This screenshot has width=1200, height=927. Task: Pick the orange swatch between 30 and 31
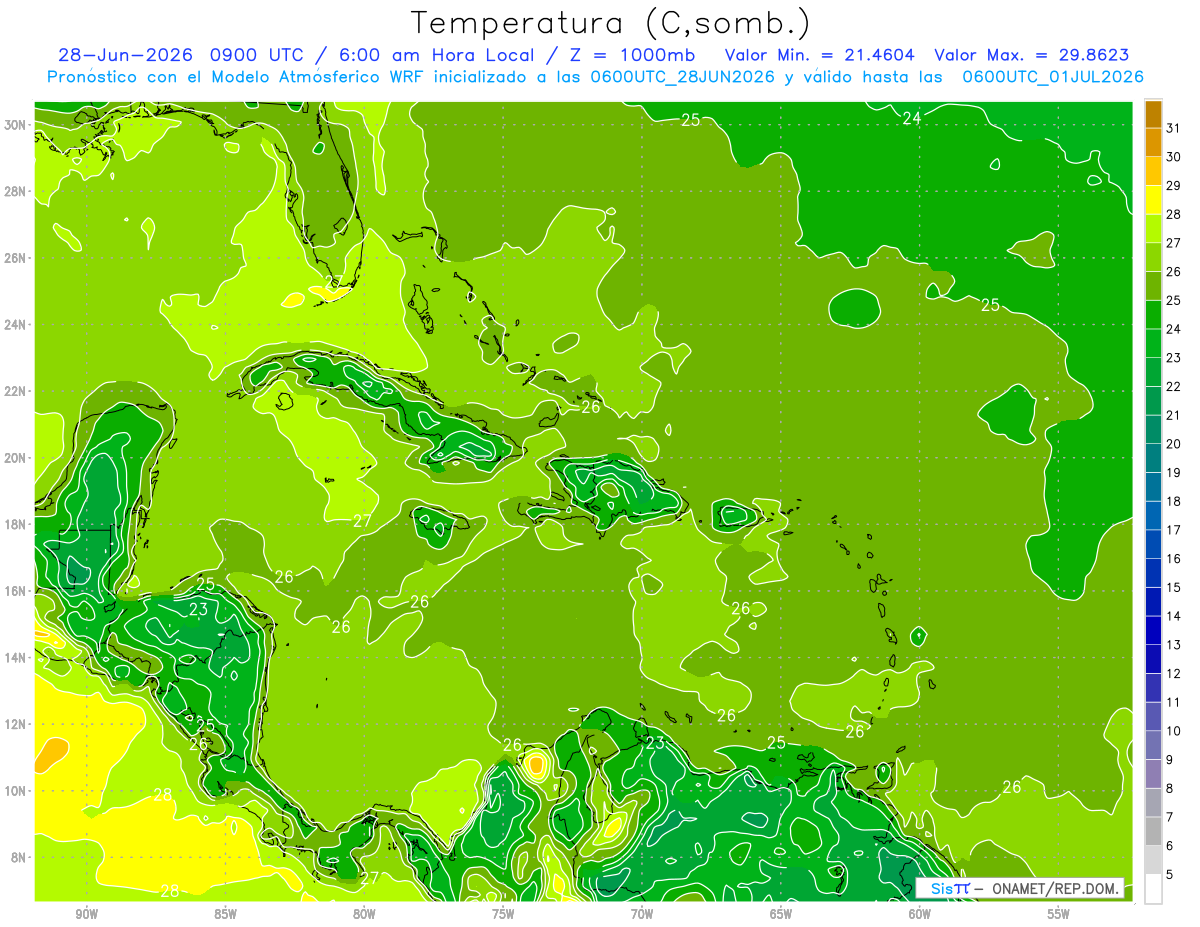[x=1152, y=143]
